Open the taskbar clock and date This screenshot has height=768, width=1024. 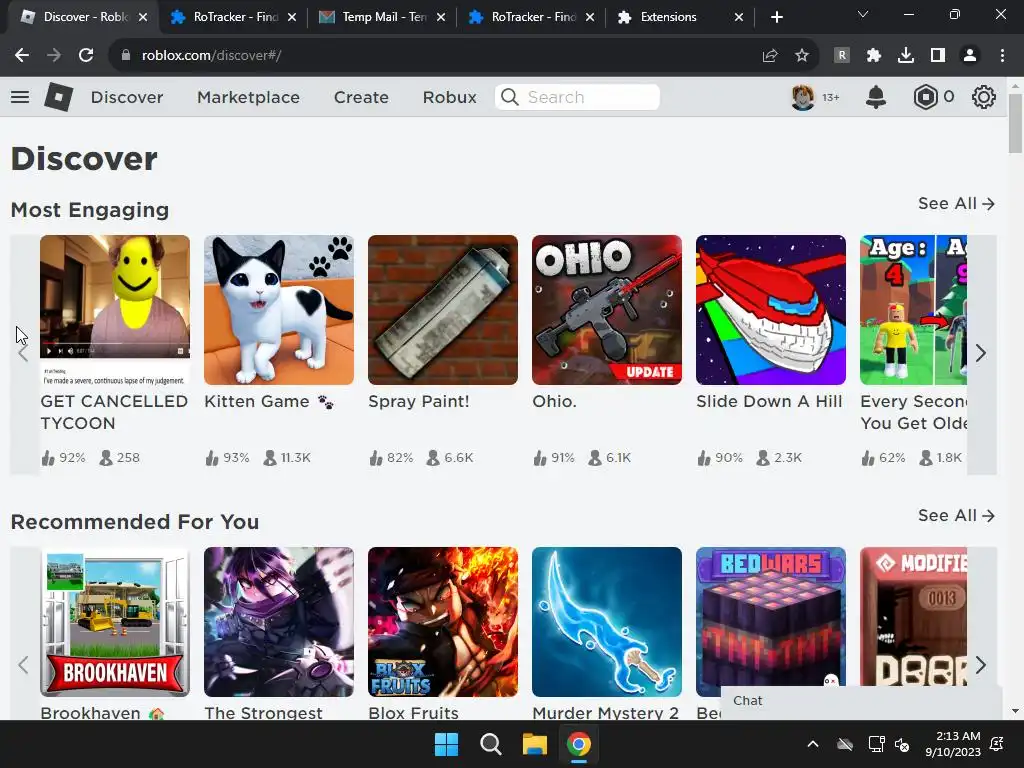[953, 744]
